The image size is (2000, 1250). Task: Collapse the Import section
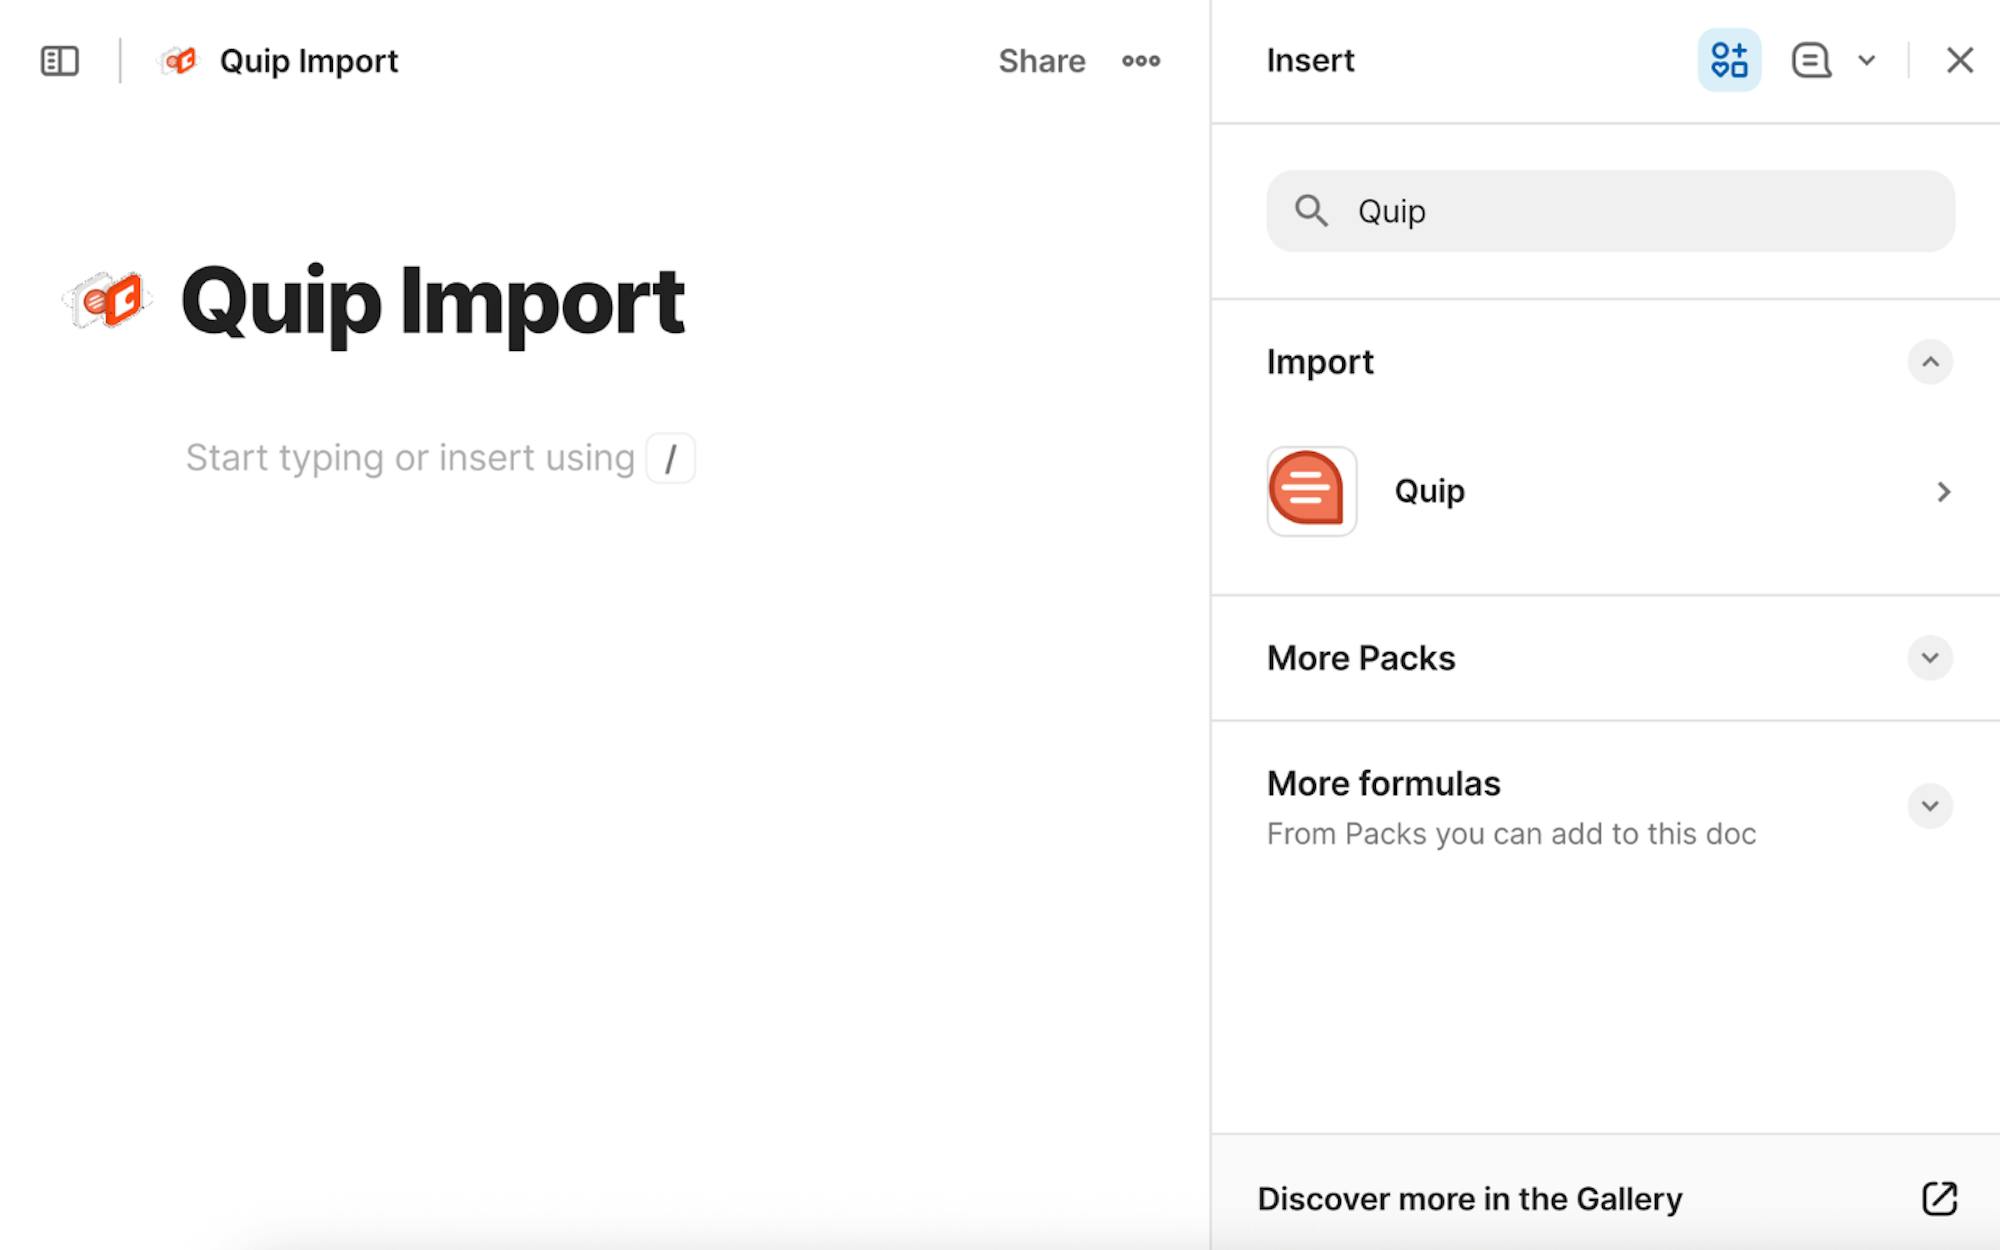click(1929, 362)
